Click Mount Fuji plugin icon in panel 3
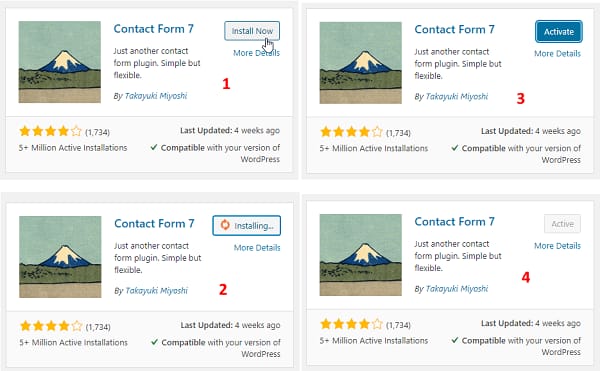600x371 pixels. pyautogui.click(x=360, y=63)
